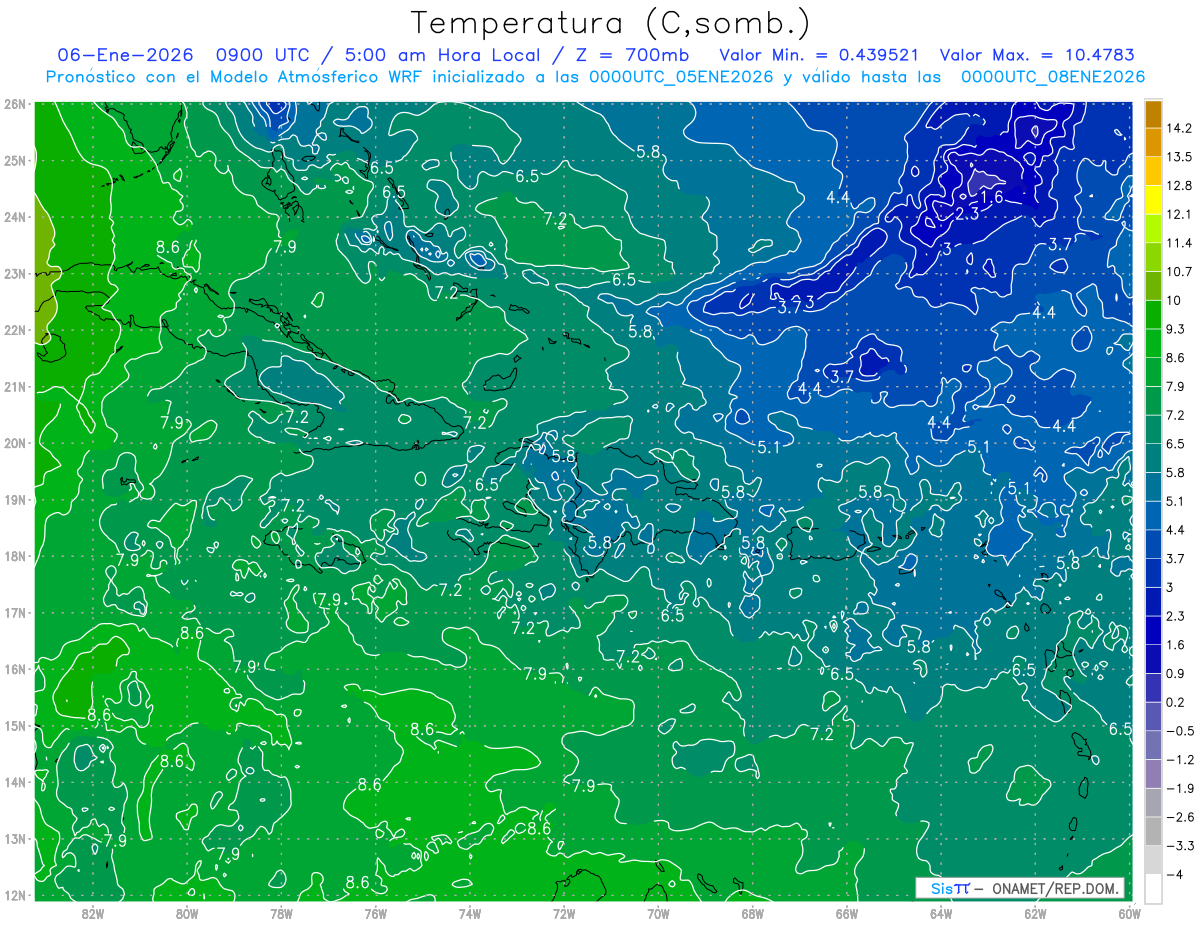
Task: Click the 74W longitude axis label
Action: point(469,913)
